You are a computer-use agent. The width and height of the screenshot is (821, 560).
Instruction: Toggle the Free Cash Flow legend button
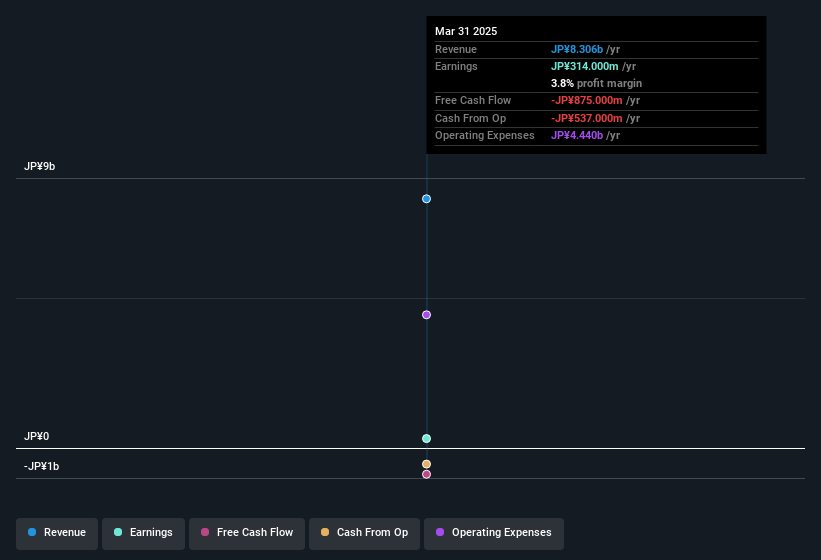247,533
